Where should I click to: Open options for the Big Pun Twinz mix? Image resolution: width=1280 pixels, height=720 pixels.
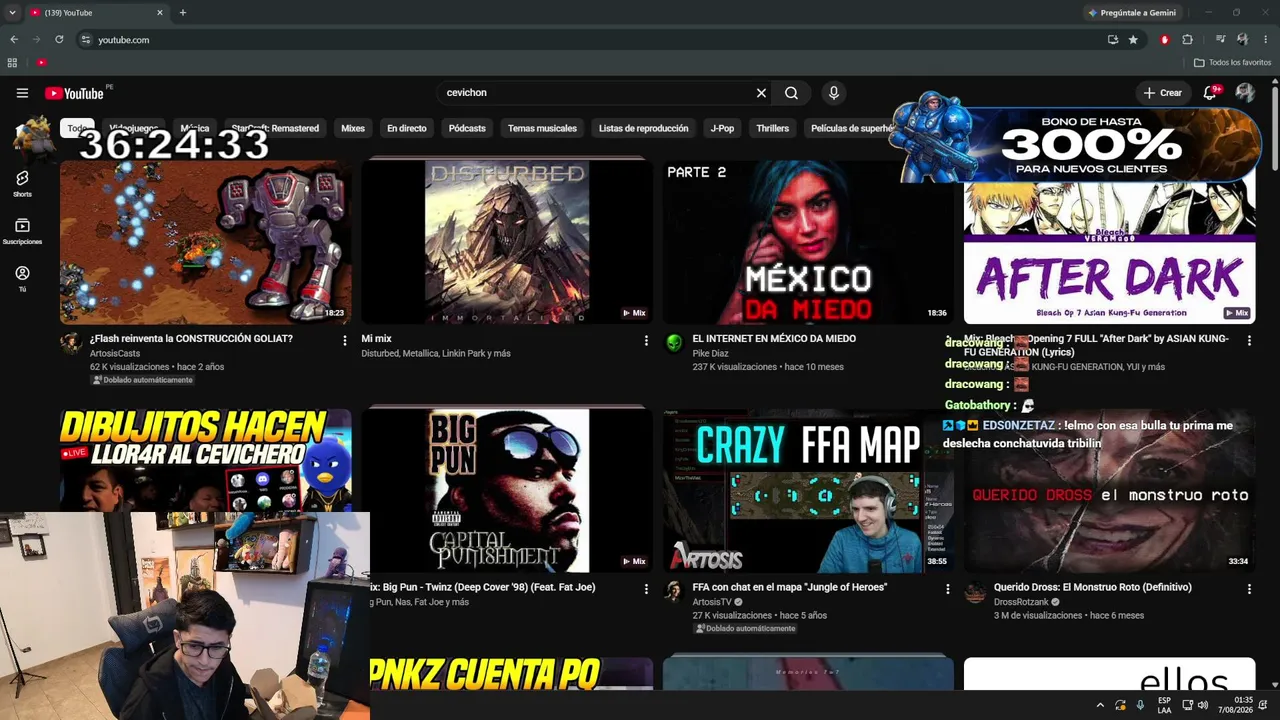(646, 589)
